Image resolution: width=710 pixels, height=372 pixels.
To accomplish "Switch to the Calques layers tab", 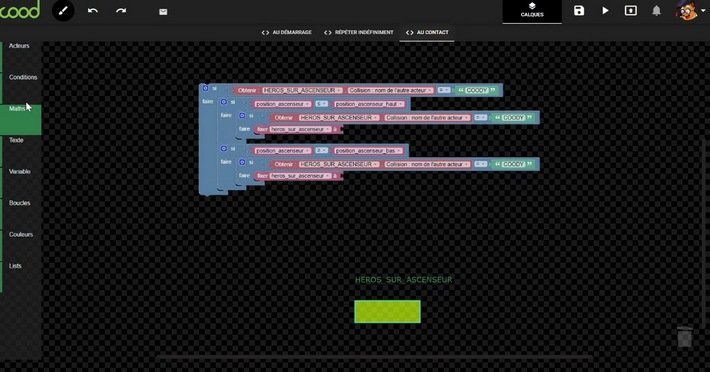I will pos(532,10).
